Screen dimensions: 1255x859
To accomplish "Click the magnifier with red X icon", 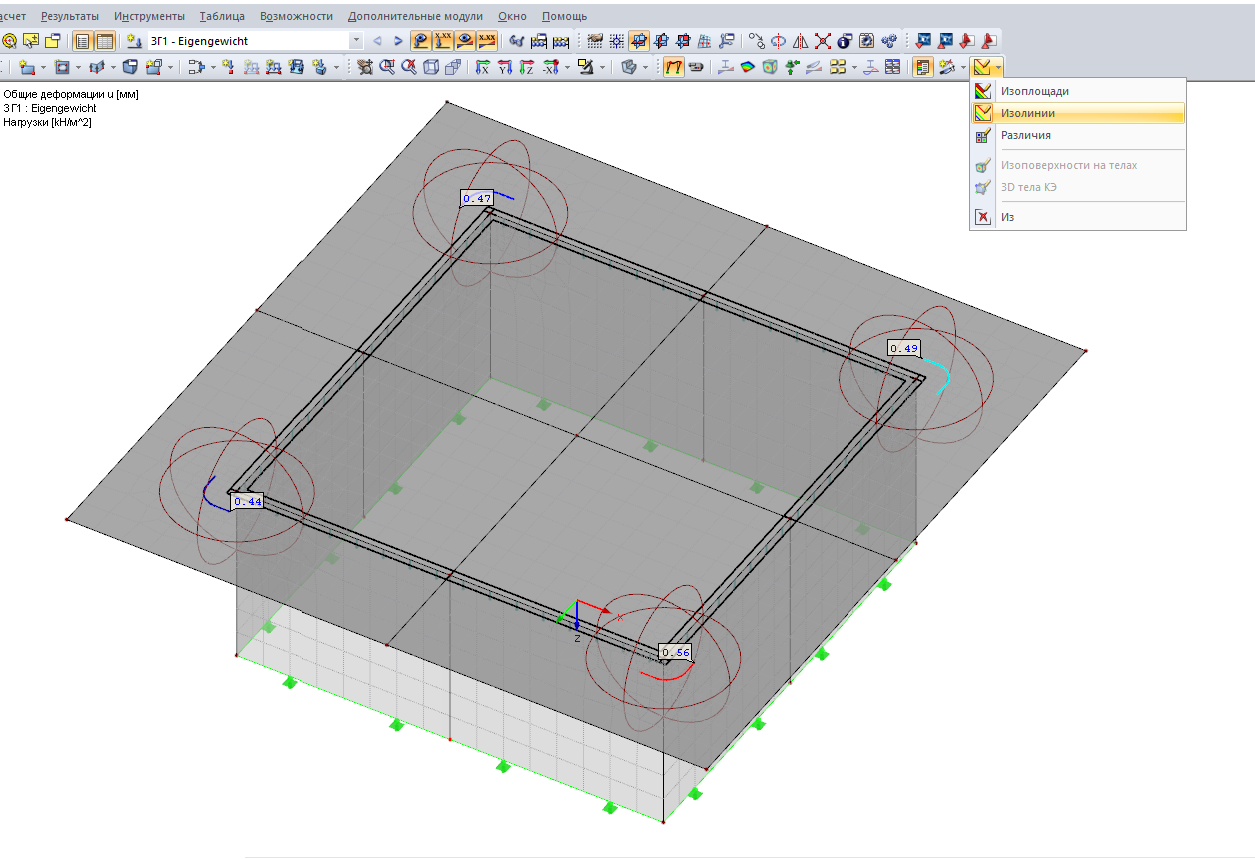I will point(409,67).
